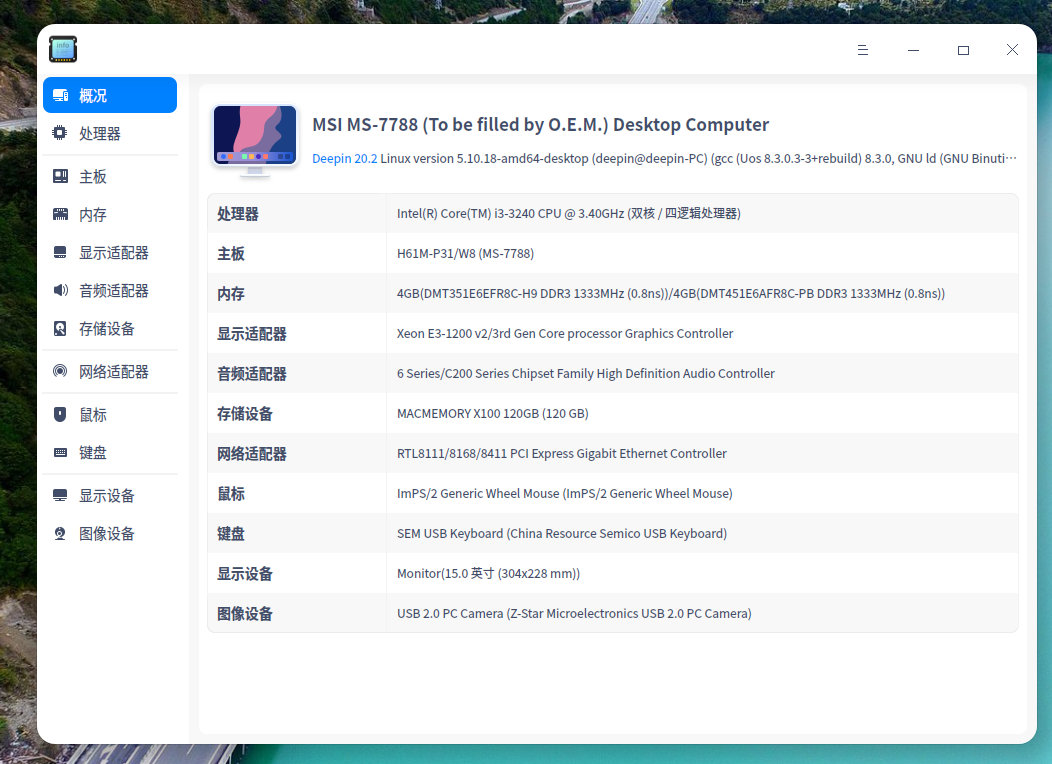The image size is (1052, 764).
Task: Click the Xeon E3-1200 v2 Graphics Controller value
Action: coord(564,333)
